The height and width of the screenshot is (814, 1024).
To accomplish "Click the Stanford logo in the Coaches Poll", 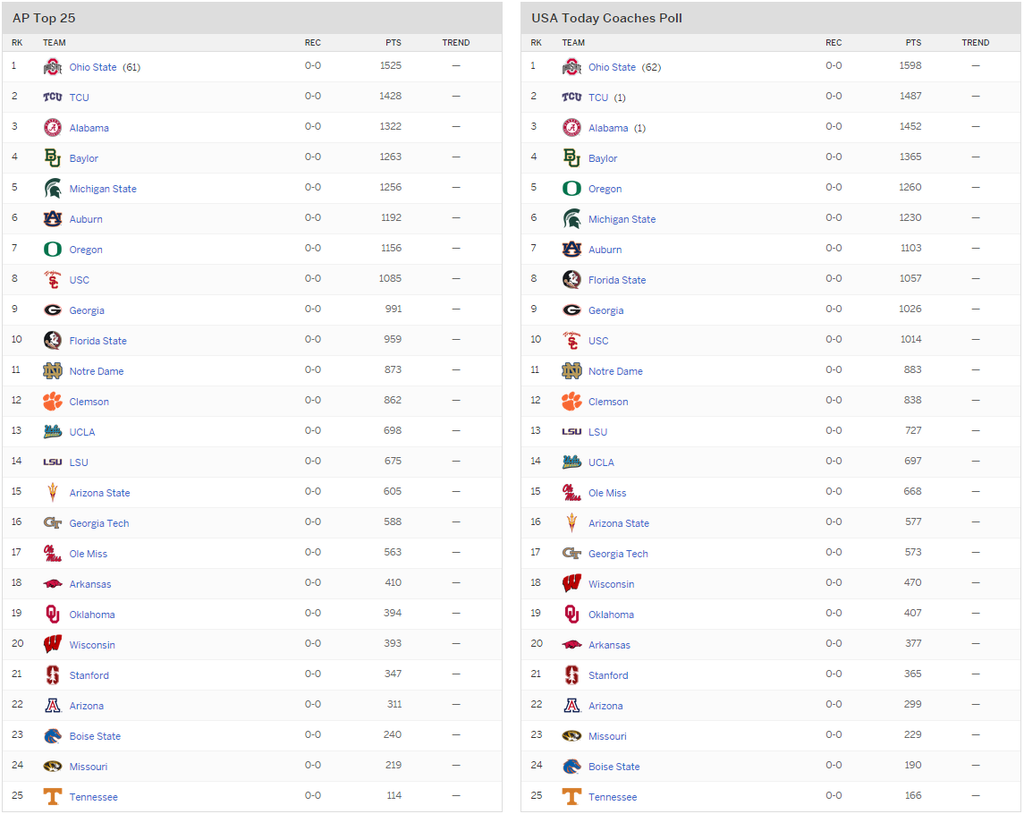I will click(571, 675).
